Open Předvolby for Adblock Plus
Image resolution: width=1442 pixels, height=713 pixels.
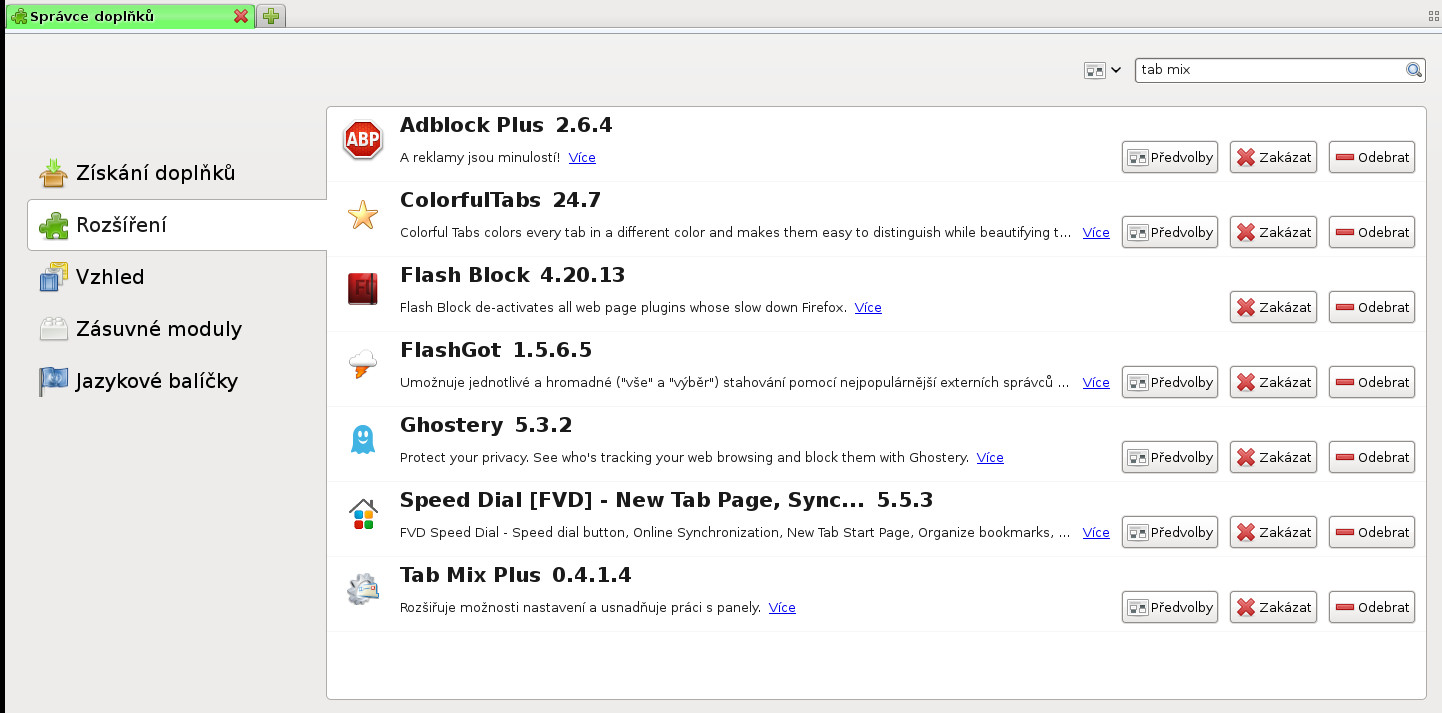[x=1170, y=157]
